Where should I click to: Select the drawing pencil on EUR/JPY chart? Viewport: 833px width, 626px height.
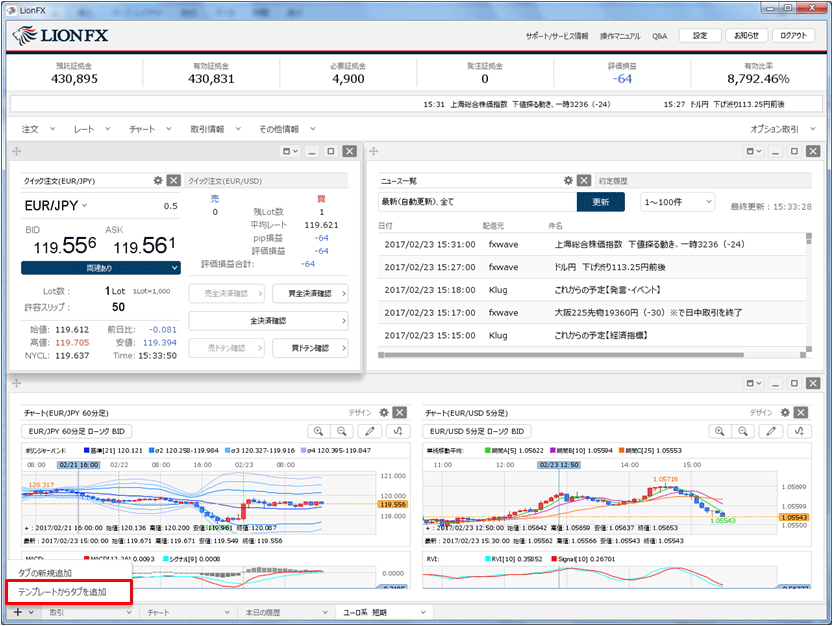pos(370,432)
